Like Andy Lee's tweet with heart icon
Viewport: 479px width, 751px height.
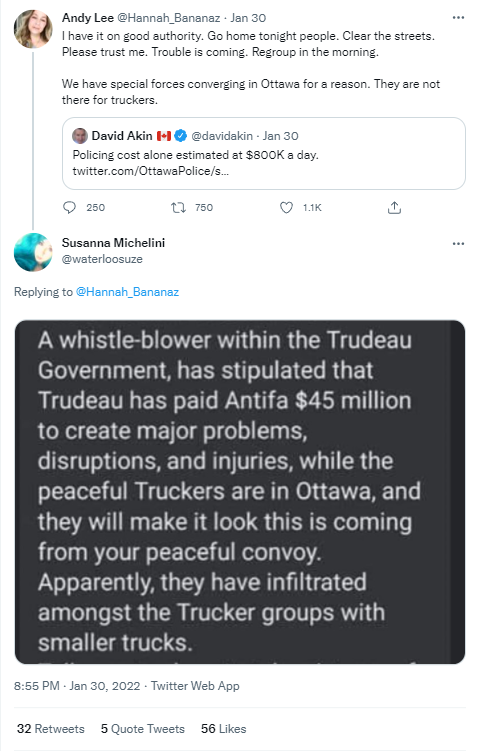[x=286, y=207]
